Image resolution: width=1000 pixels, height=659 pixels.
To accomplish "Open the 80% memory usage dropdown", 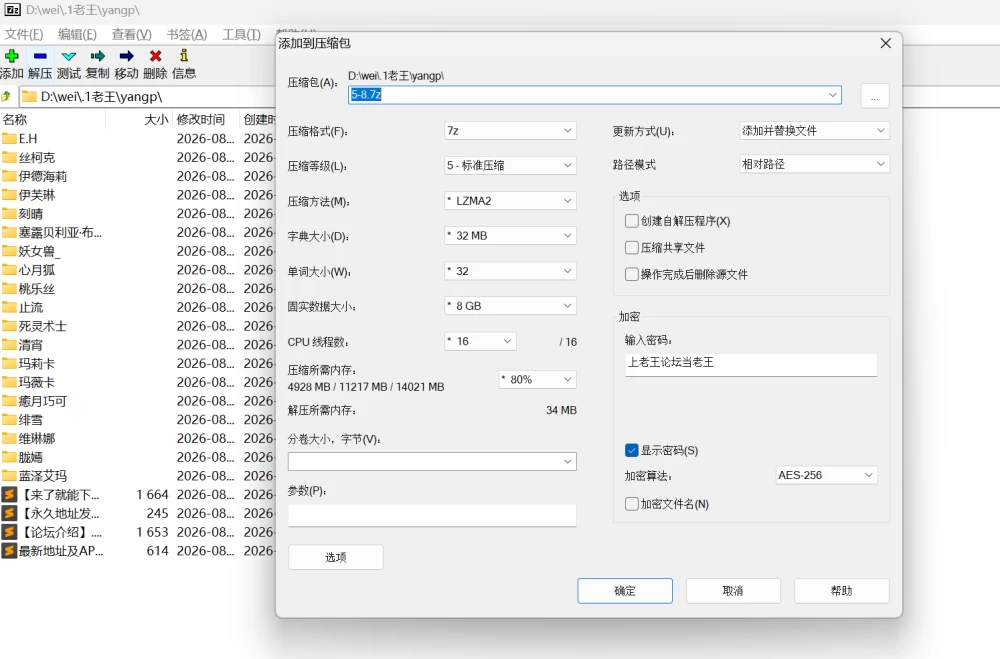I will (538, 379).
